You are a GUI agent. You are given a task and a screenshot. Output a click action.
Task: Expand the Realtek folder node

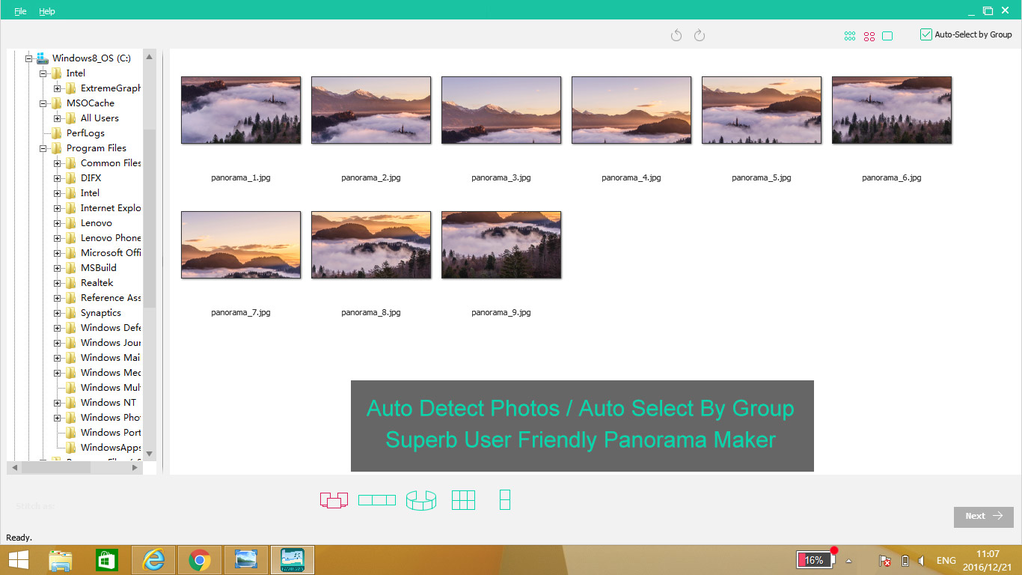(57, 283)
